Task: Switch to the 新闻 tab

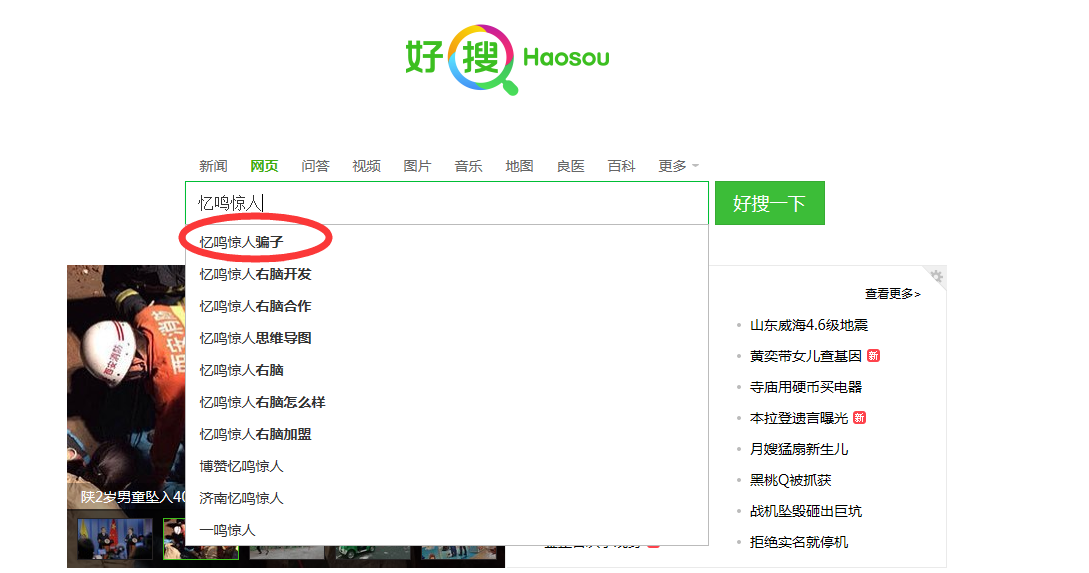Action: [213, 166]
